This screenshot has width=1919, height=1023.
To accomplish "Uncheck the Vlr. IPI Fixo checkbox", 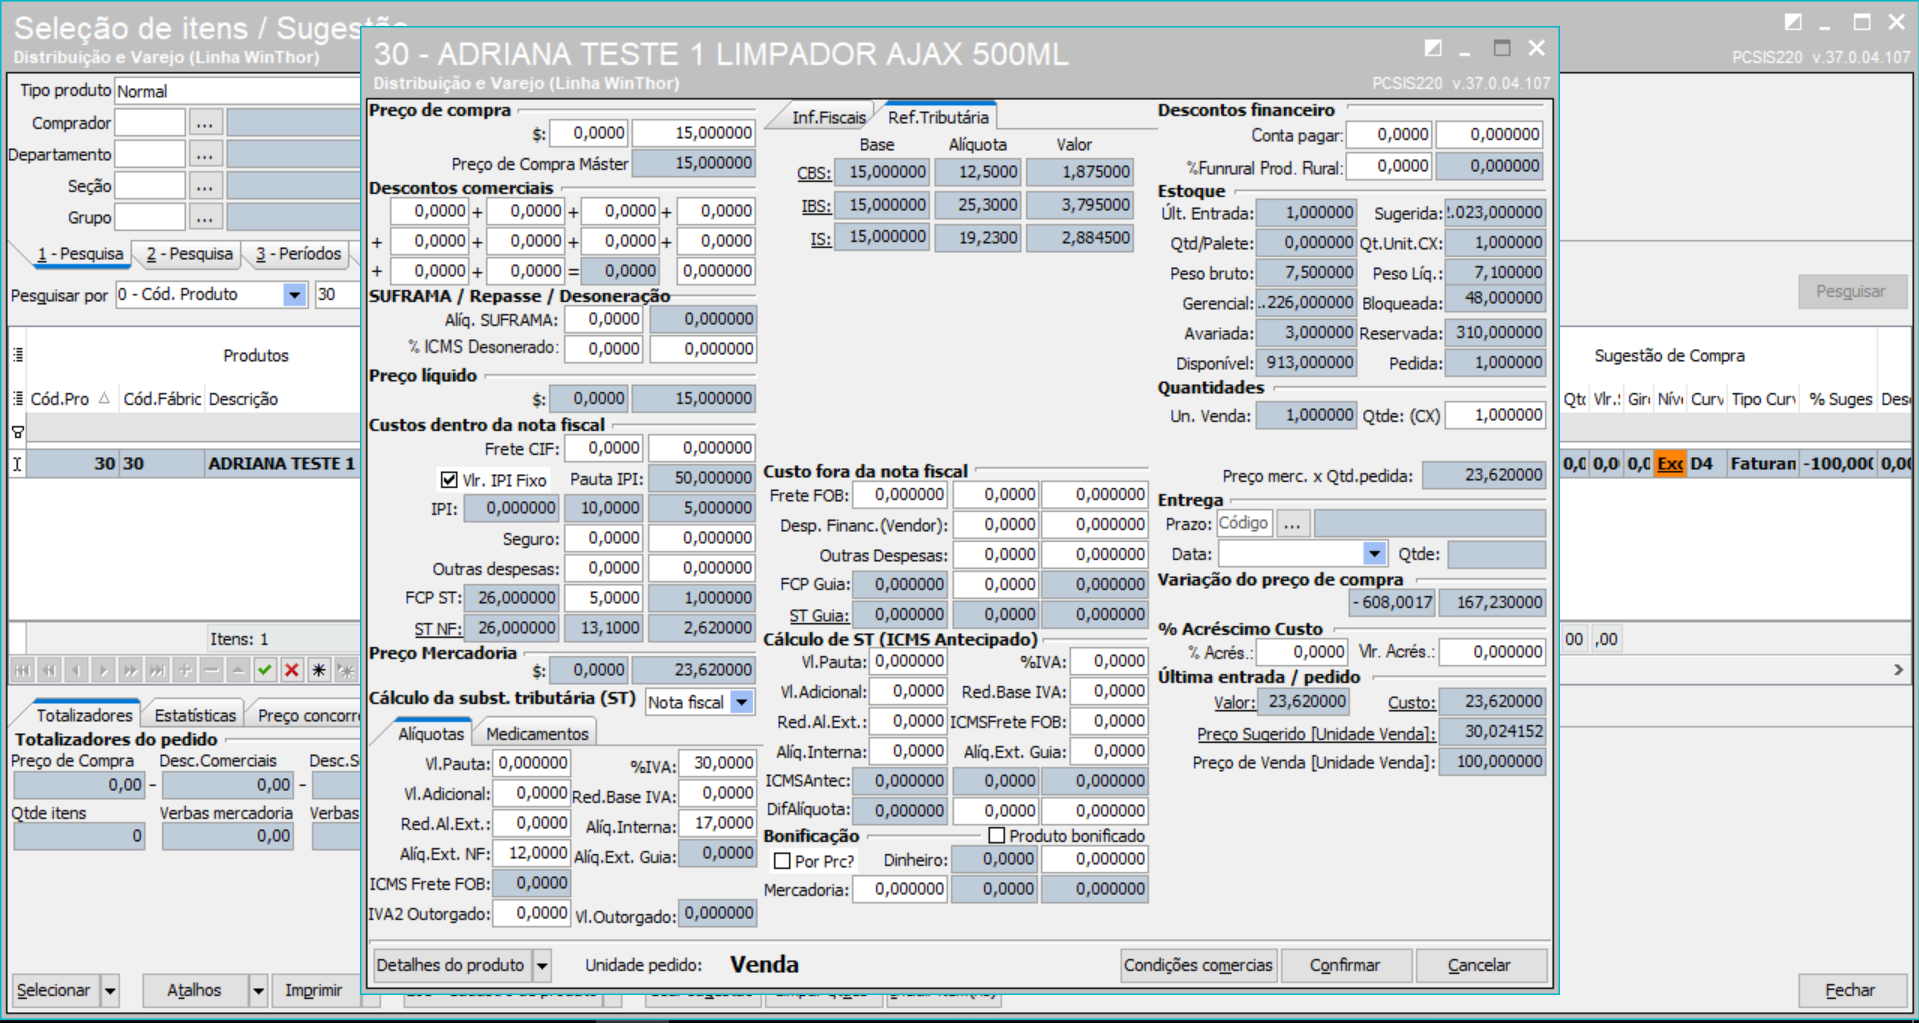I will [450, 480].
